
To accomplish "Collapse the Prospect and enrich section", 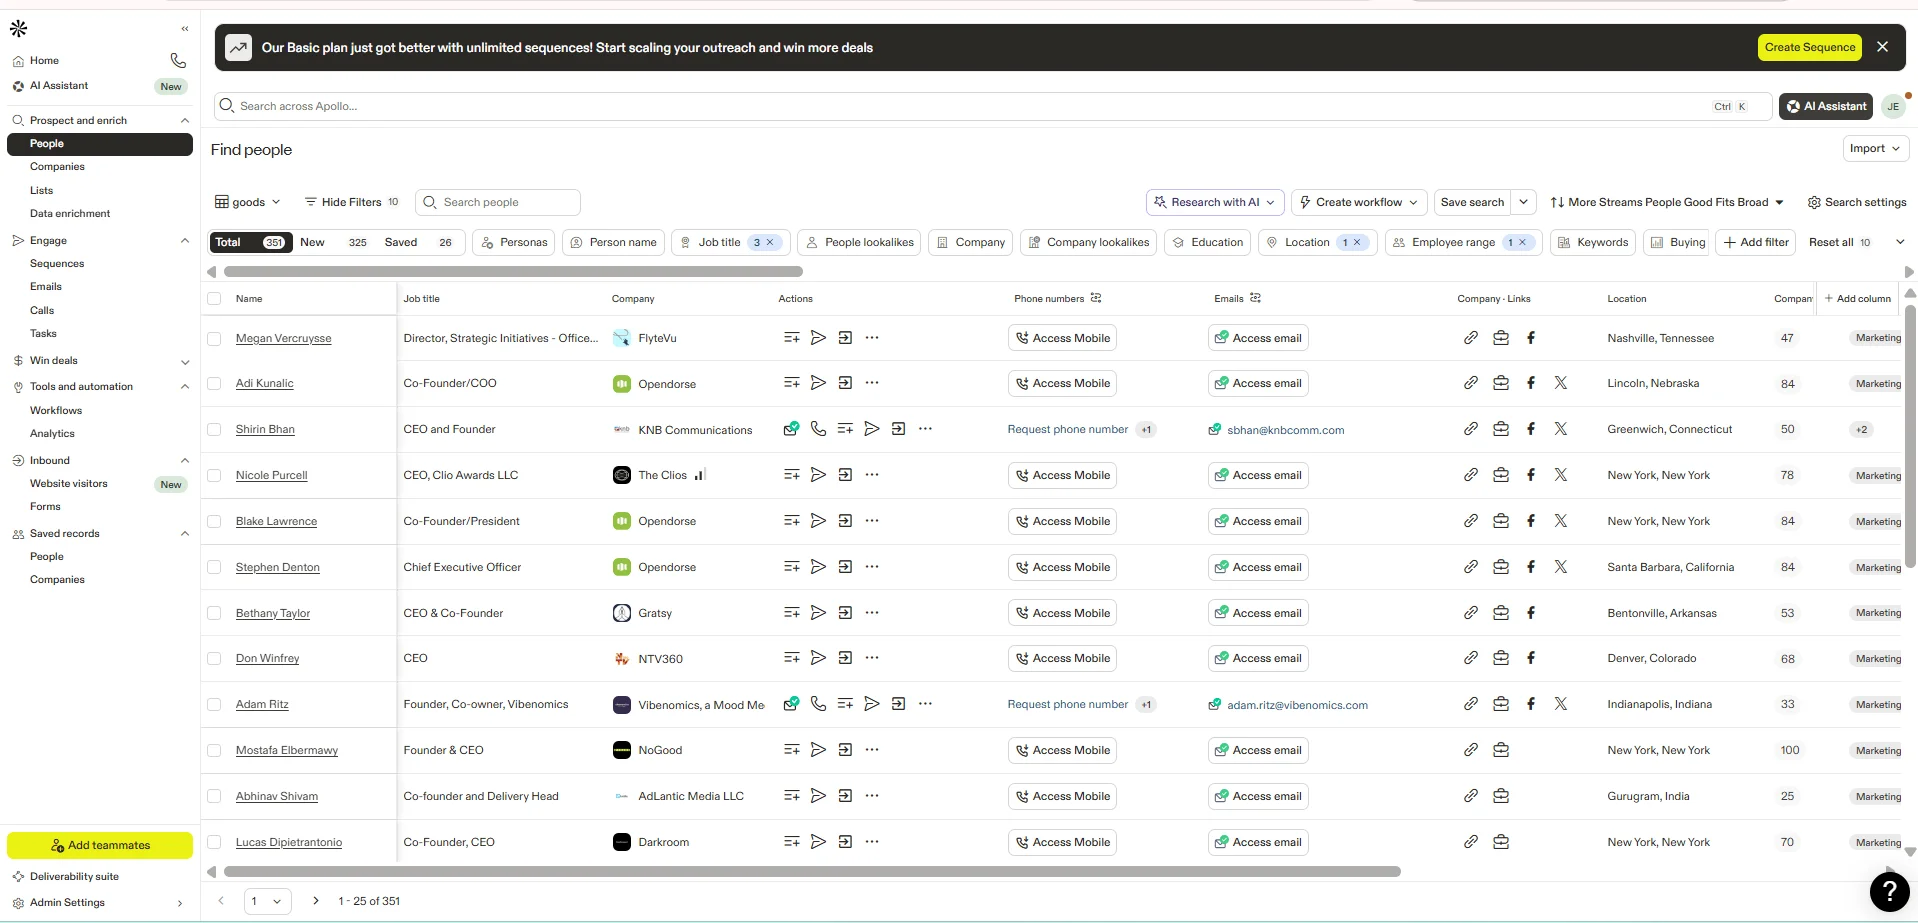I will (x=185, y=120).
